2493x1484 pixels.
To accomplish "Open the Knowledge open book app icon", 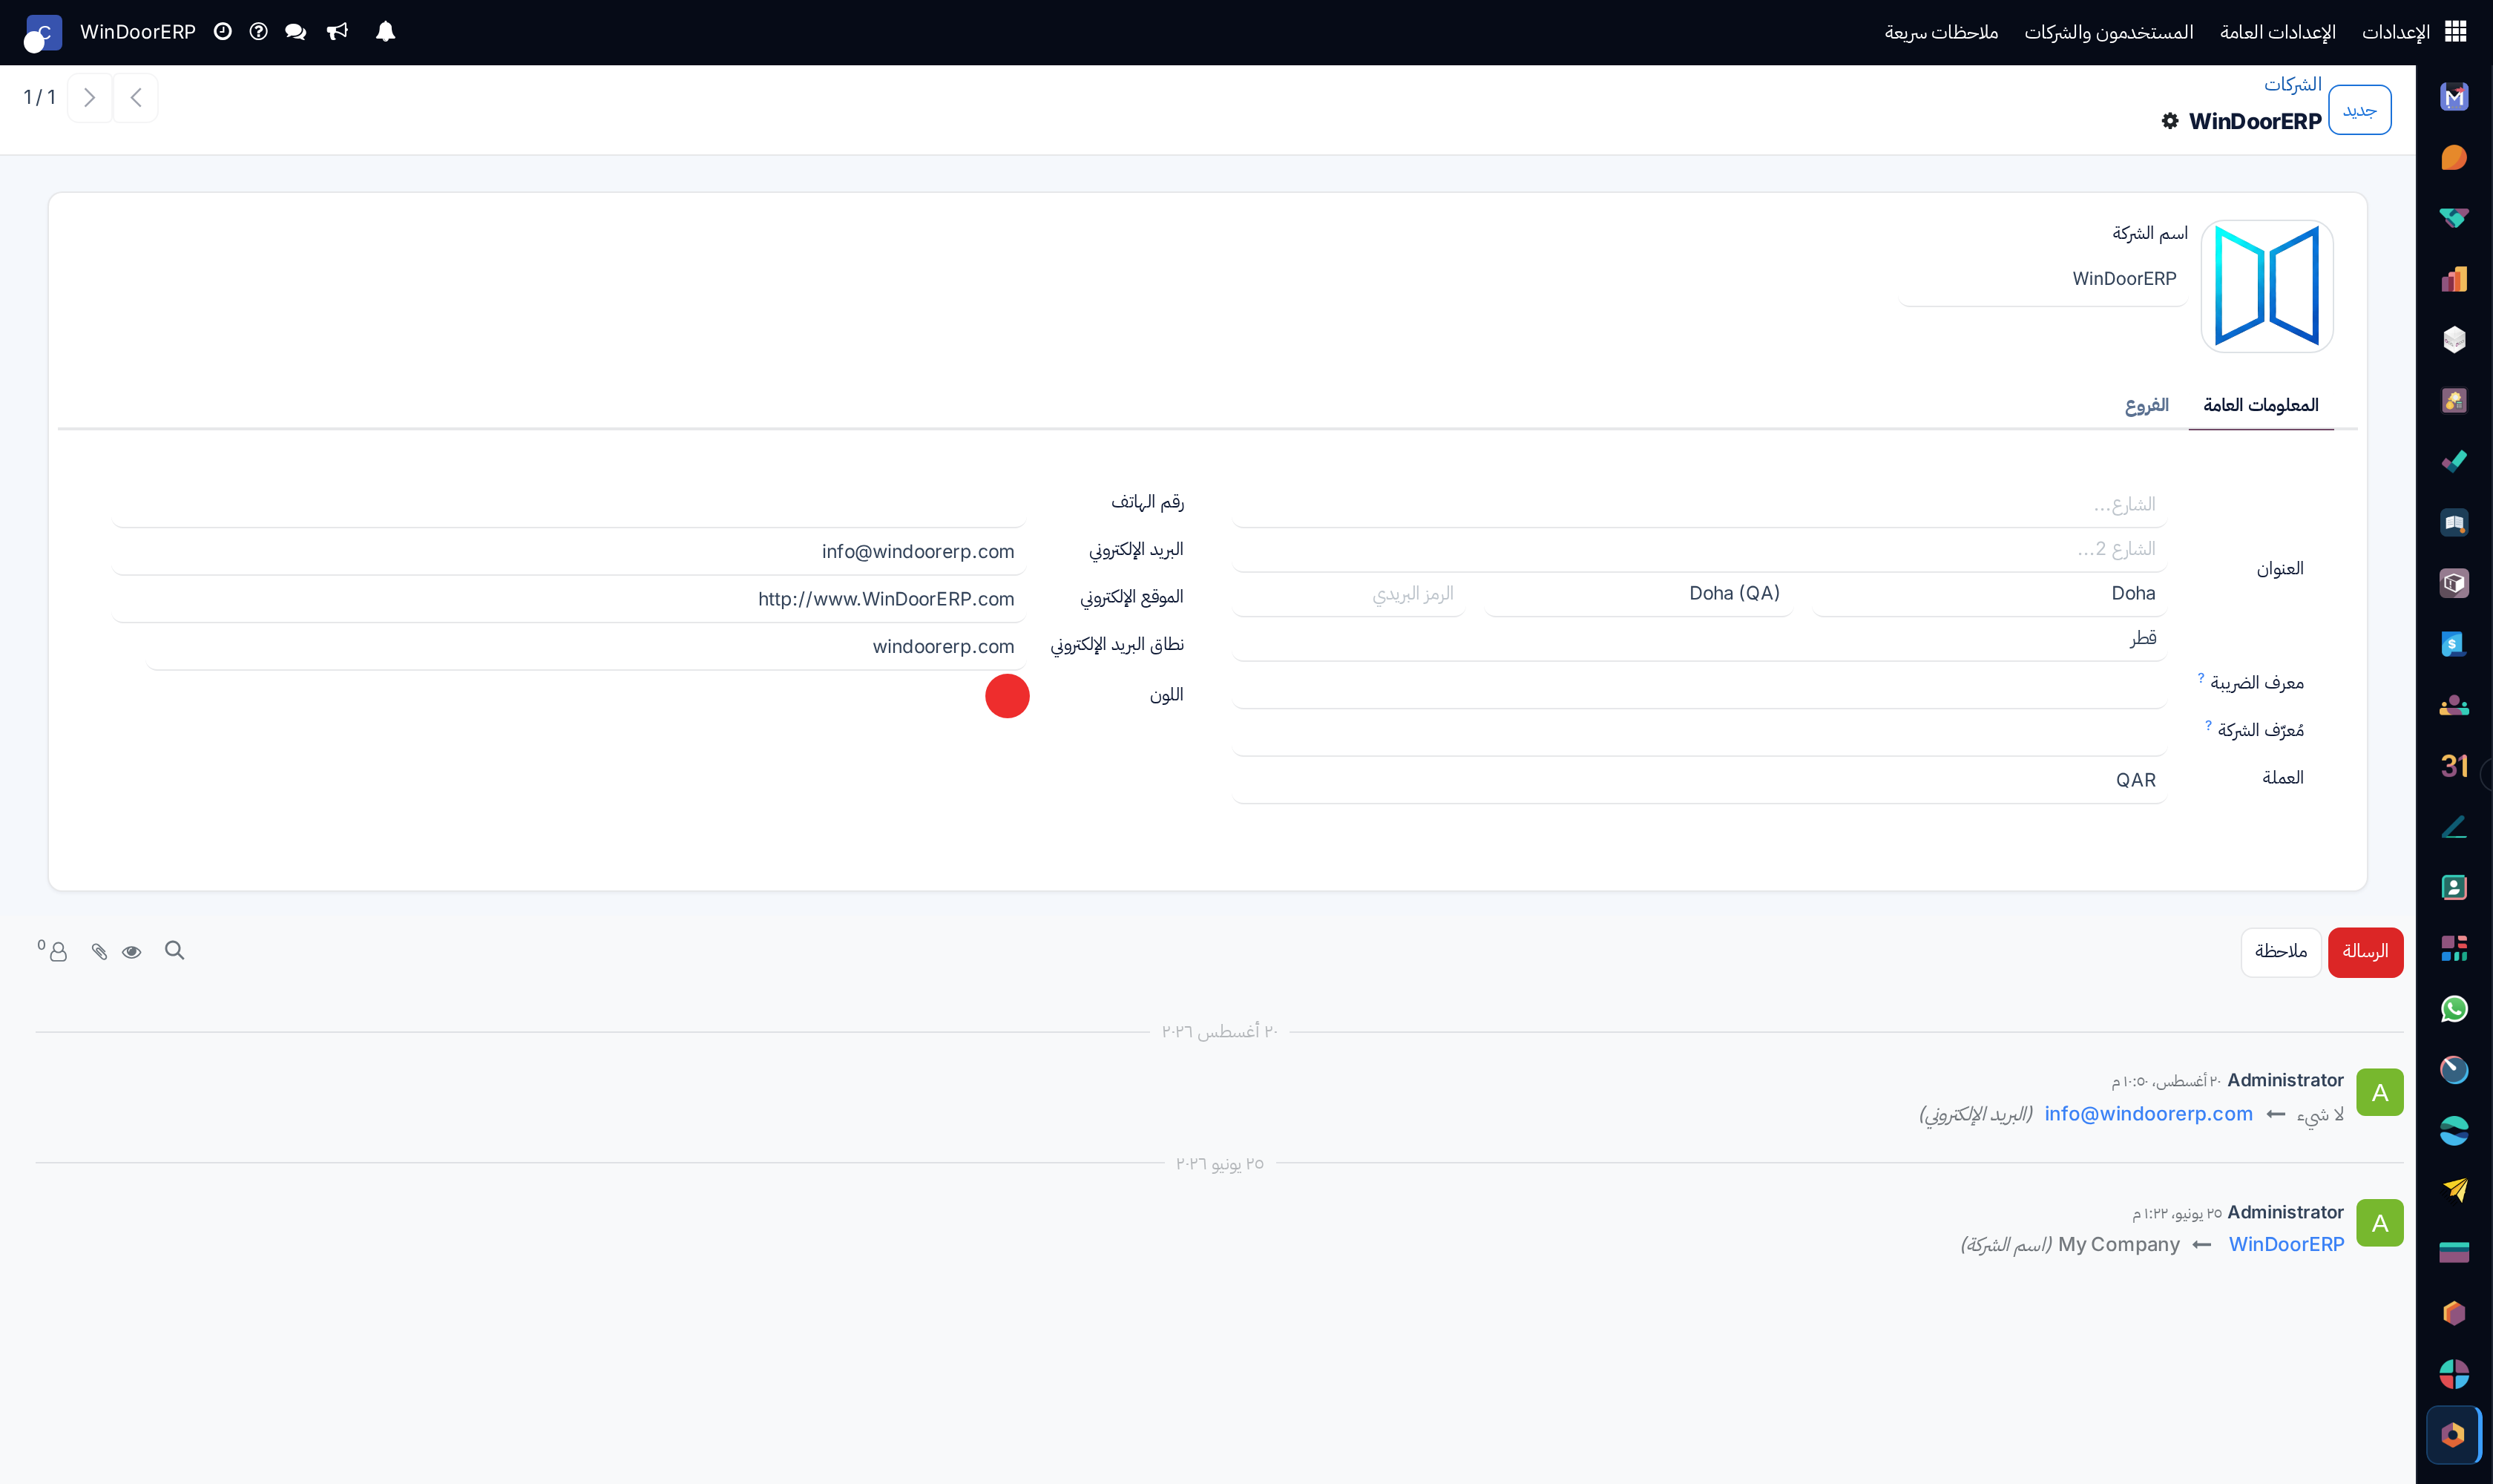I will click(x=2454, y=522).
